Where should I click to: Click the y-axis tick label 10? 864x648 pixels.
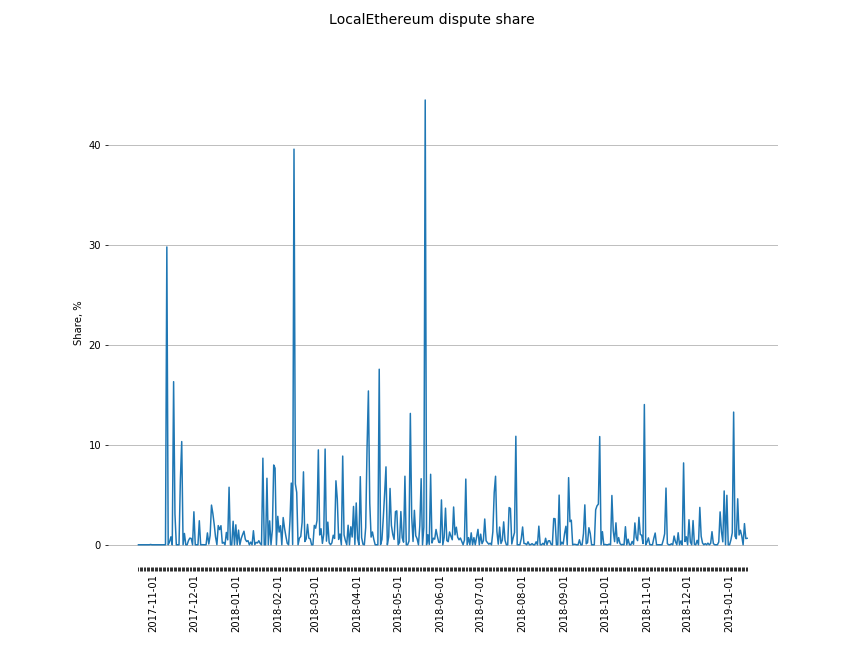click(x=95, y=445)
